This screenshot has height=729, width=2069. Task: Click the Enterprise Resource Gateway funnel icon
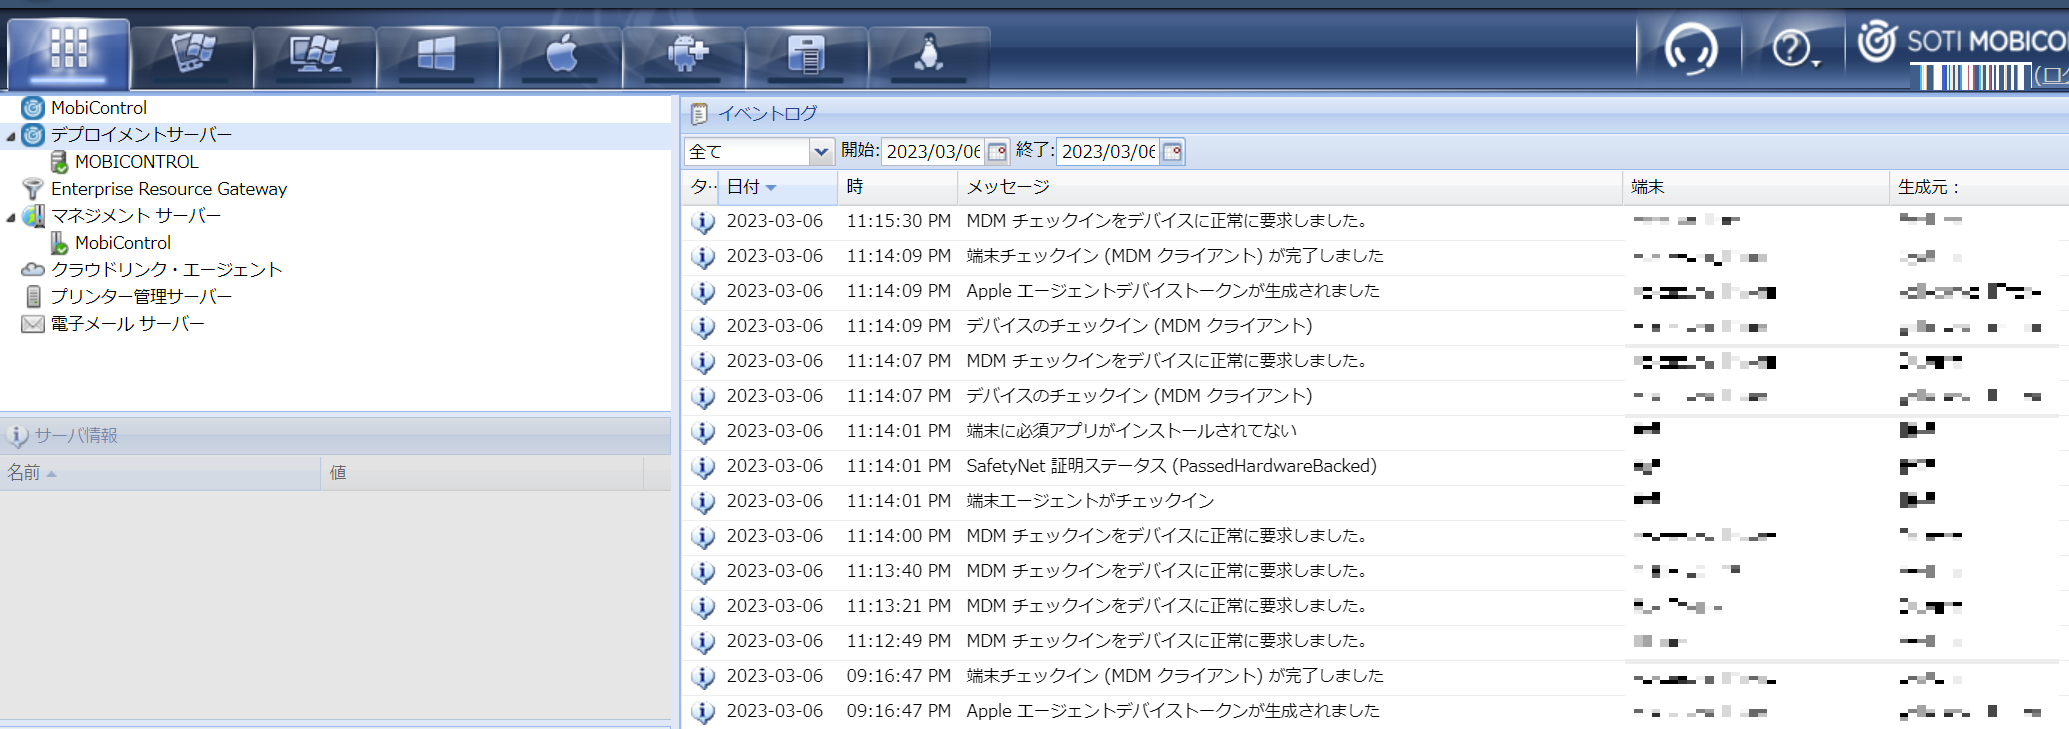click(x=33, y=188)
